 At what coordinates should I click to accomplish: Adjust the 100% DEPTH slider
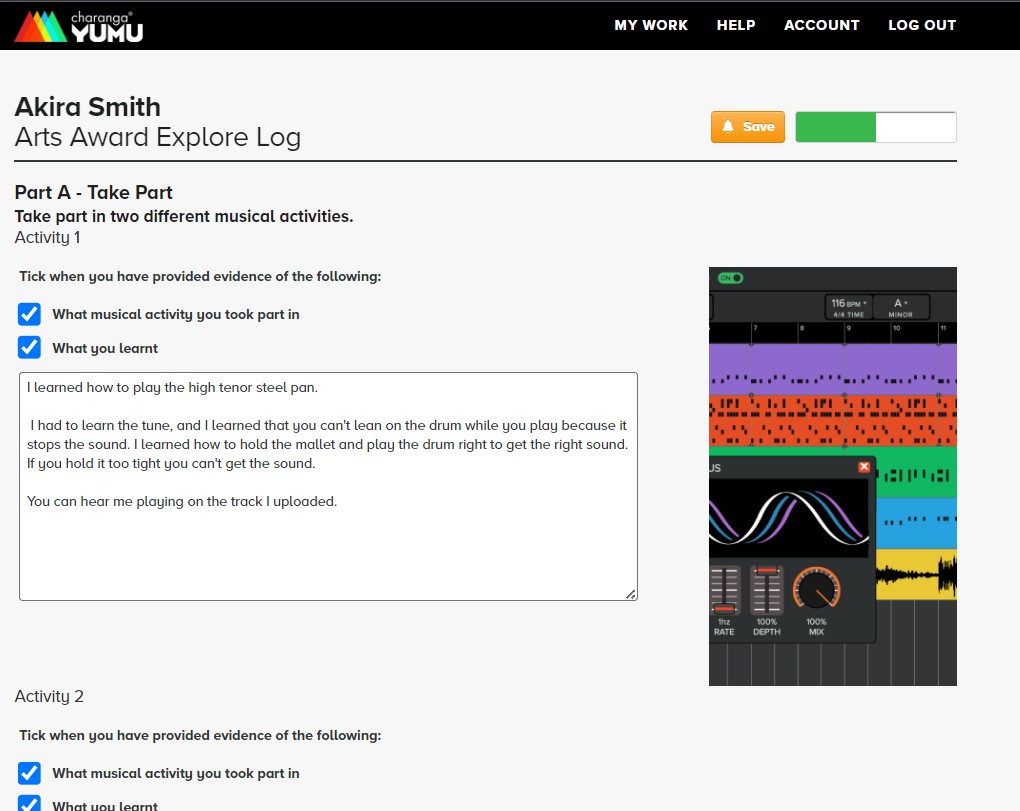tap(767, 570)
